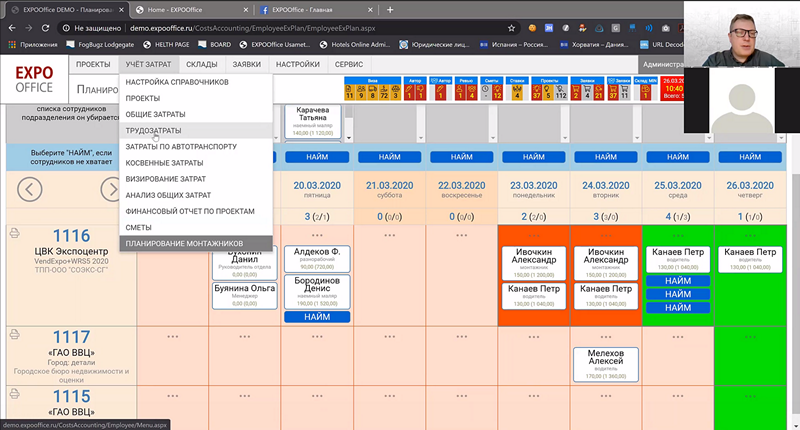
Task: Click the Виза document icon showing 11
Action: [x=349, y=92]
